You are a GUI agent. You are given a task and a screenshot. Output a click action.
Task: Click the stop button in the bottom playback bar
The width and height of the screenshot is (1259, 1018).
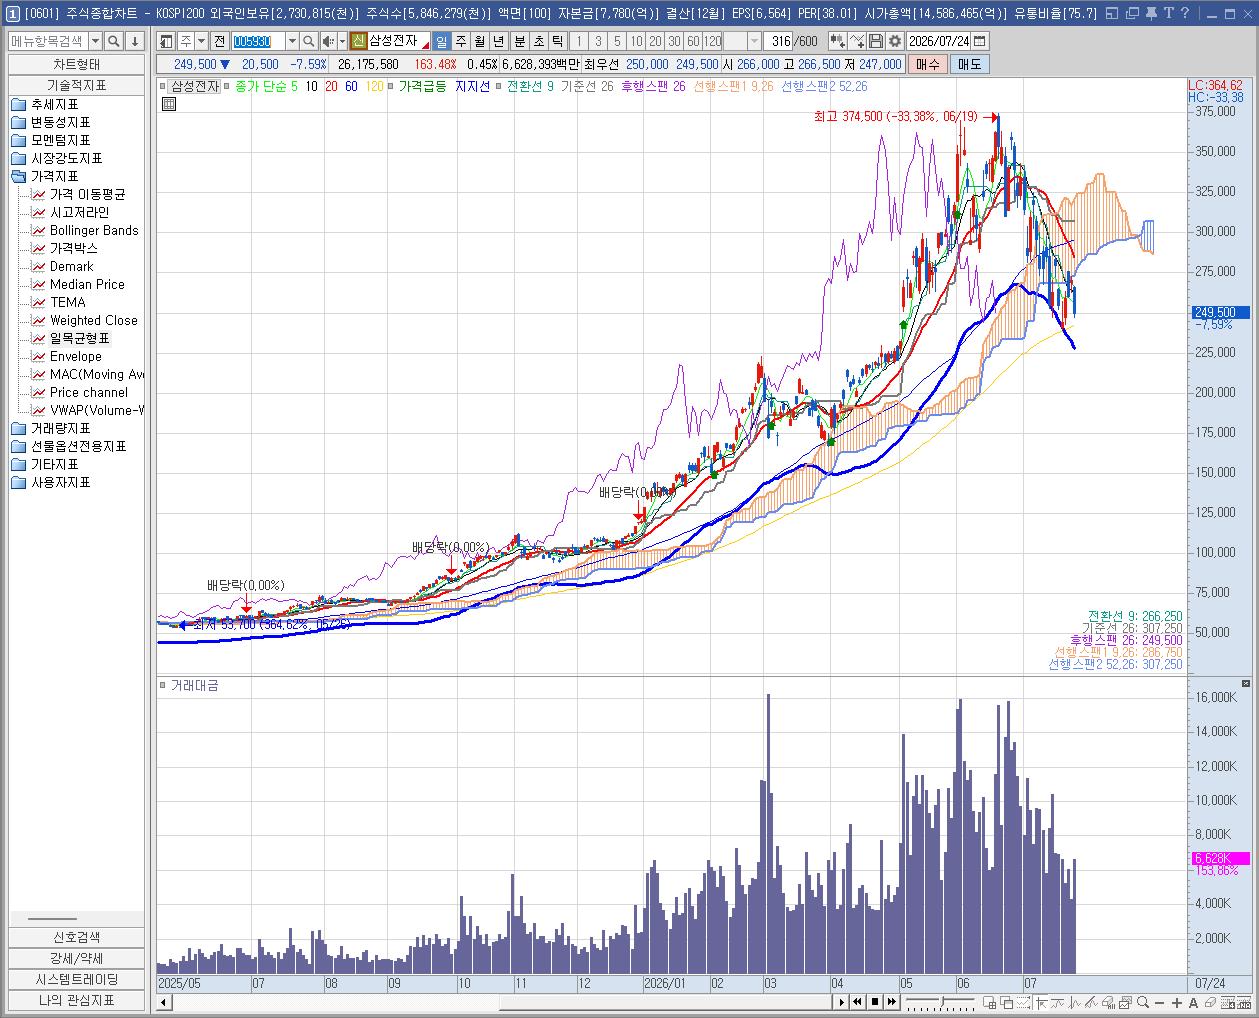pos(874,1002)
